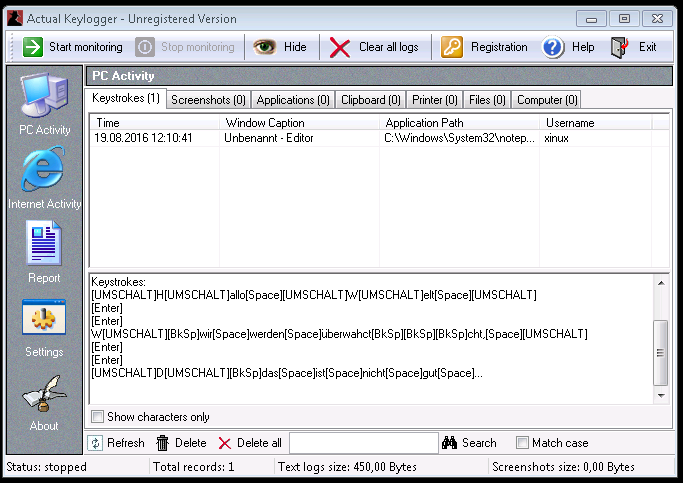Viewport: 683px width, 483px height.
Task: Select the log row 19.08.2016 12:10:41
Action: pos(379,138)
